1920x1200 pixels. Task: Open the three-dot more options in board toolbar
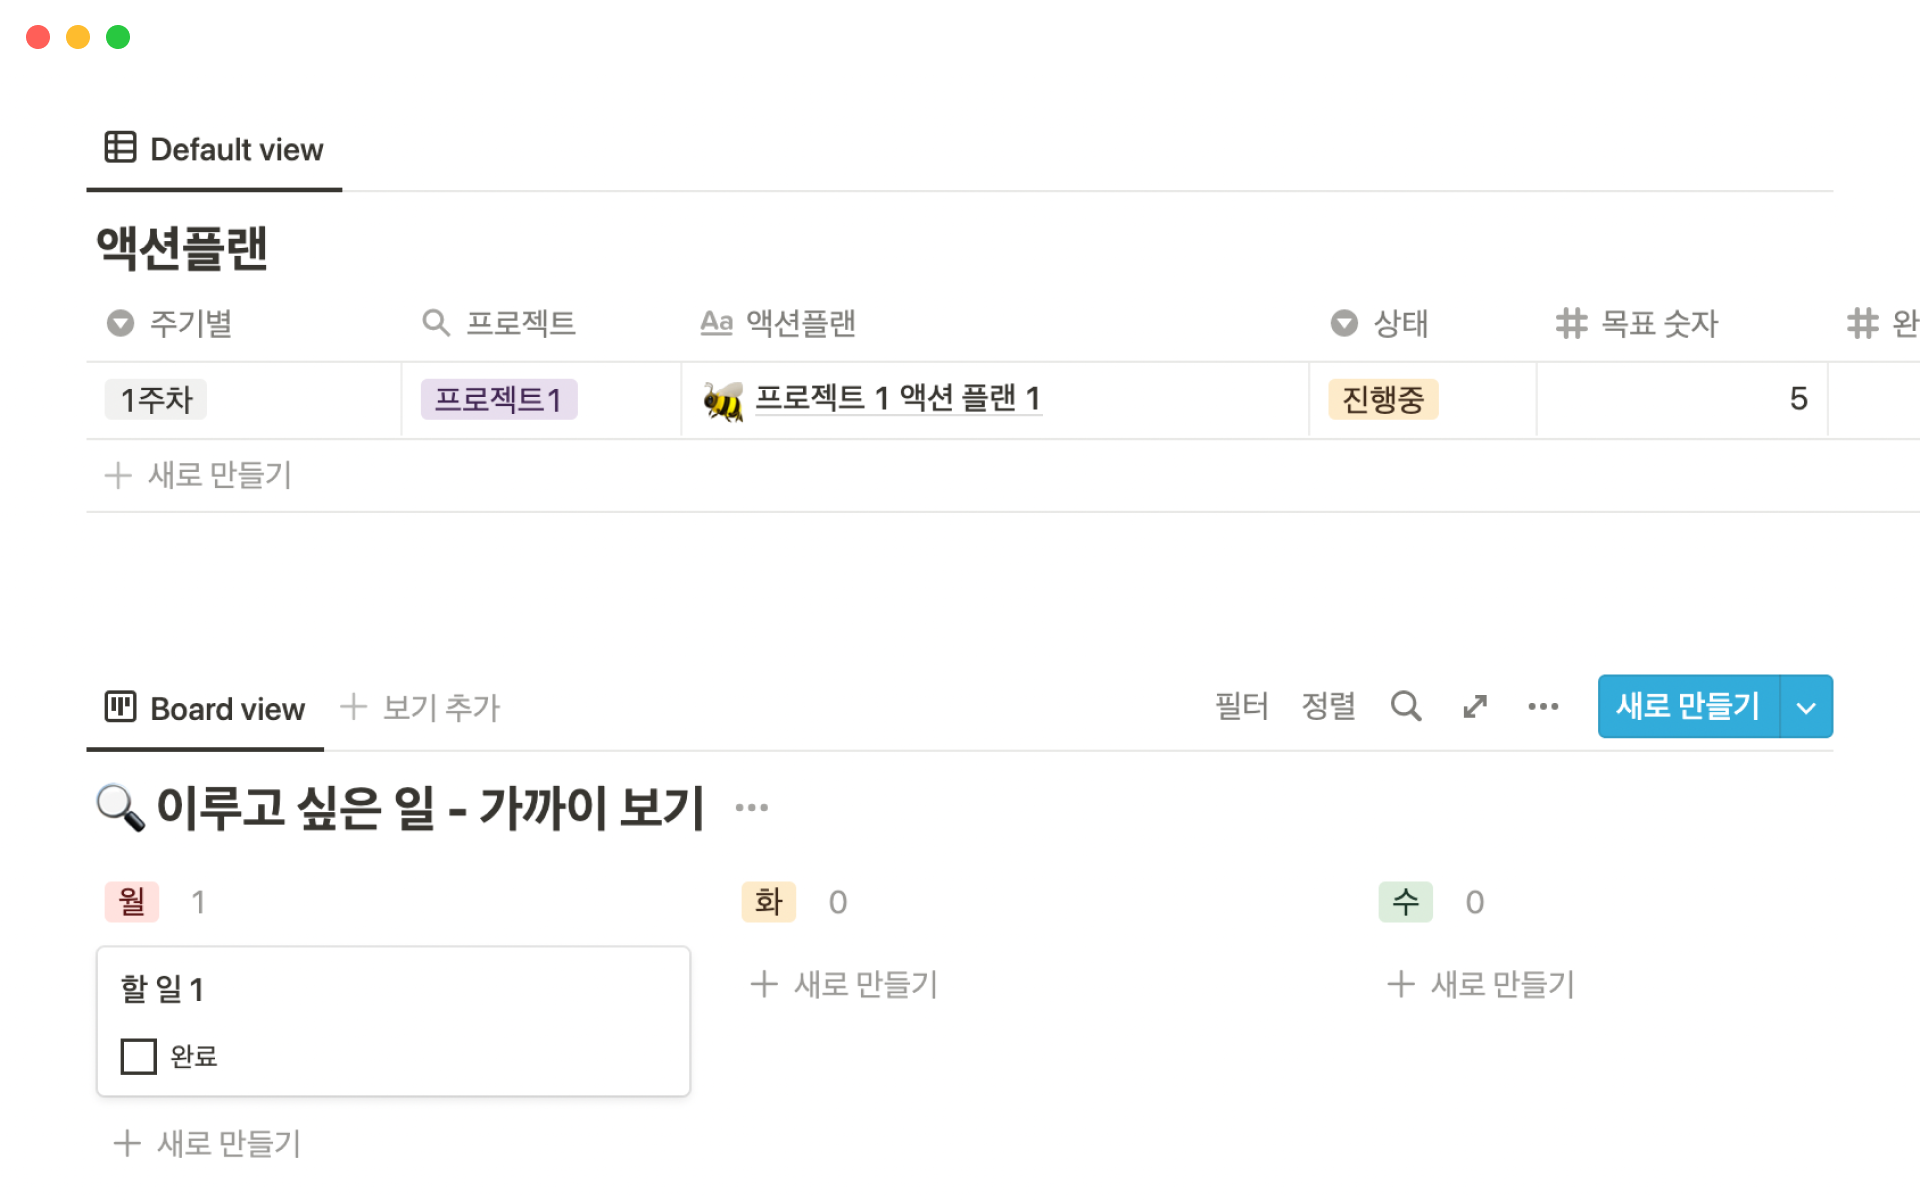(1543, 707)
